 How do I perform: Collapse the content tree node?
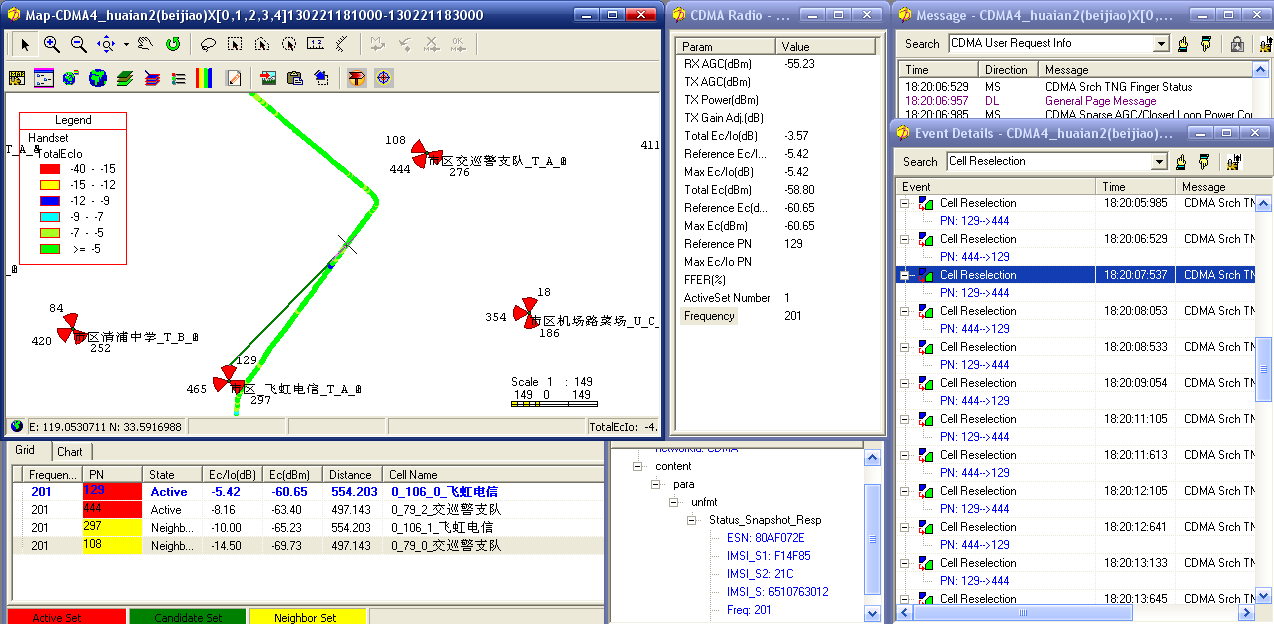coord(638,466)
